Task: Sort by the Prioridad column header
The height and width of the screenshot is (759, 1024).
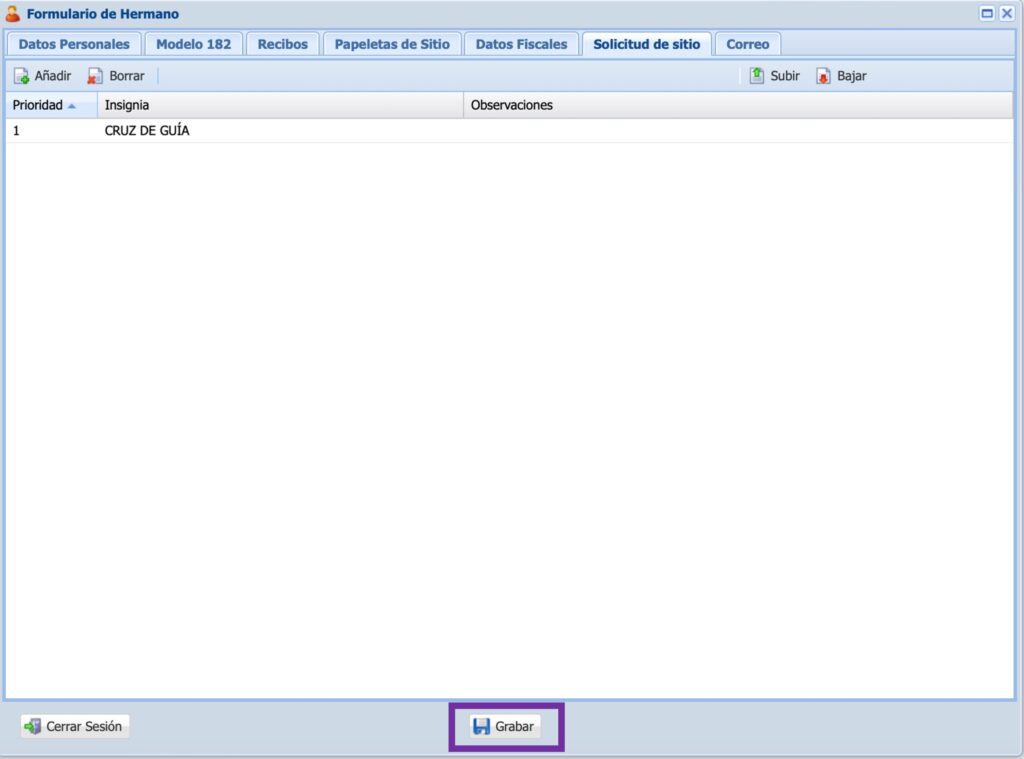Action: [x=38, y=105]
